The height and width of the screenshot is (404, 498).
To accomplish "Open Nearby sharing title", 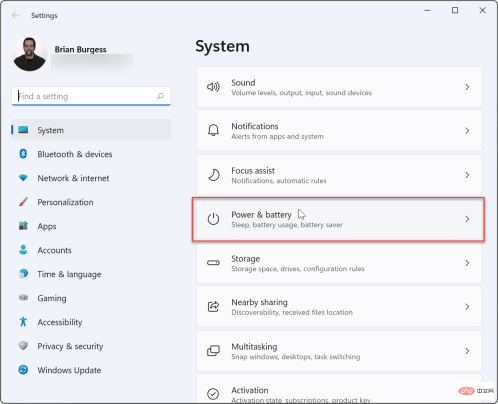I will tap(259, 302).
